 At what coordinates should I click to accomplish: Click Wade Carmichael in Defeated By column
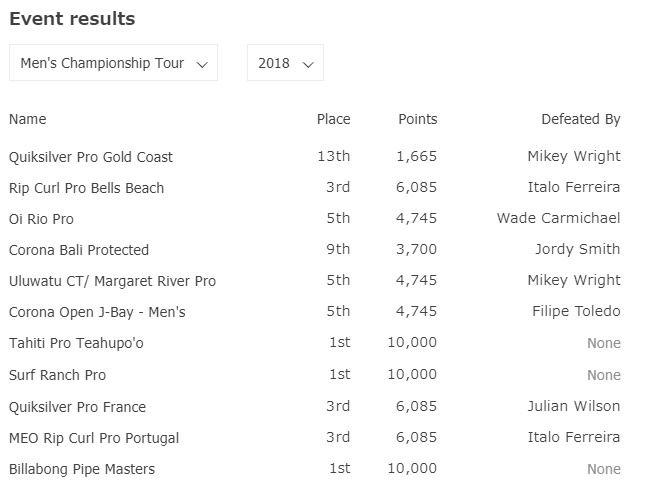click(558, 218)
